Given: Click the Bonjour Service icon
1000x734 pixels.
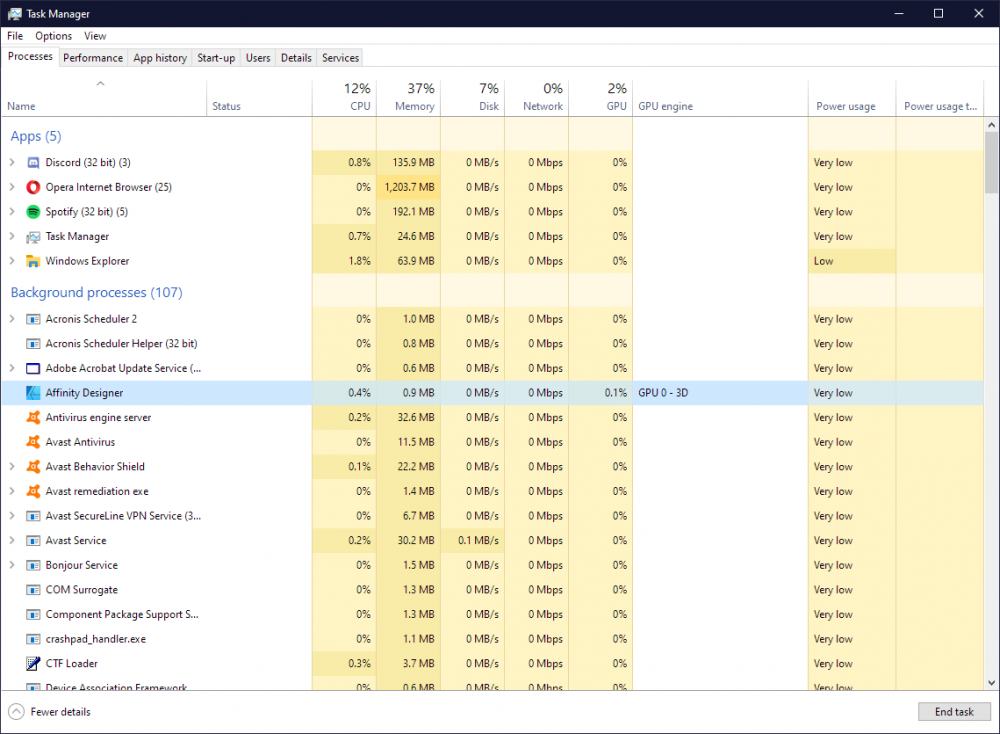Looking at the screenshot, I should 35,564.
